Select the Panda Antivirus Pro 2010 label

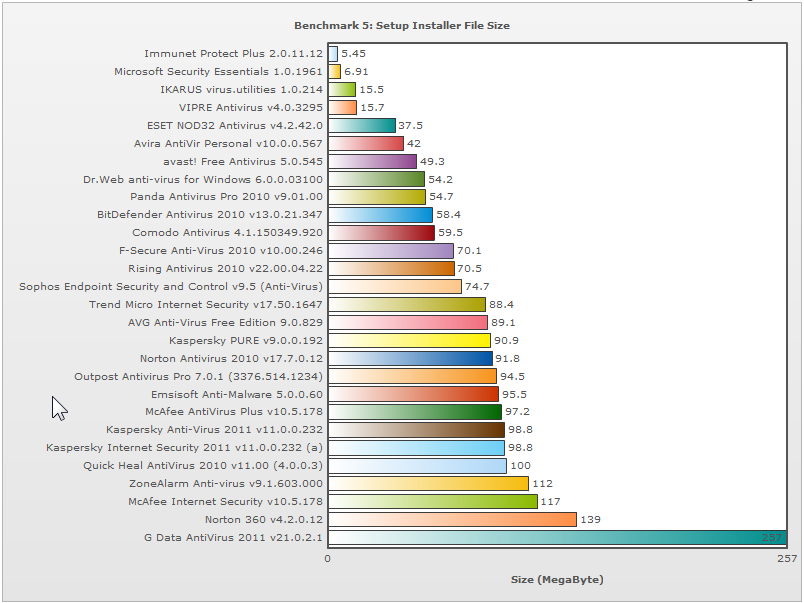pyautogui.click(x=226, y=196)
